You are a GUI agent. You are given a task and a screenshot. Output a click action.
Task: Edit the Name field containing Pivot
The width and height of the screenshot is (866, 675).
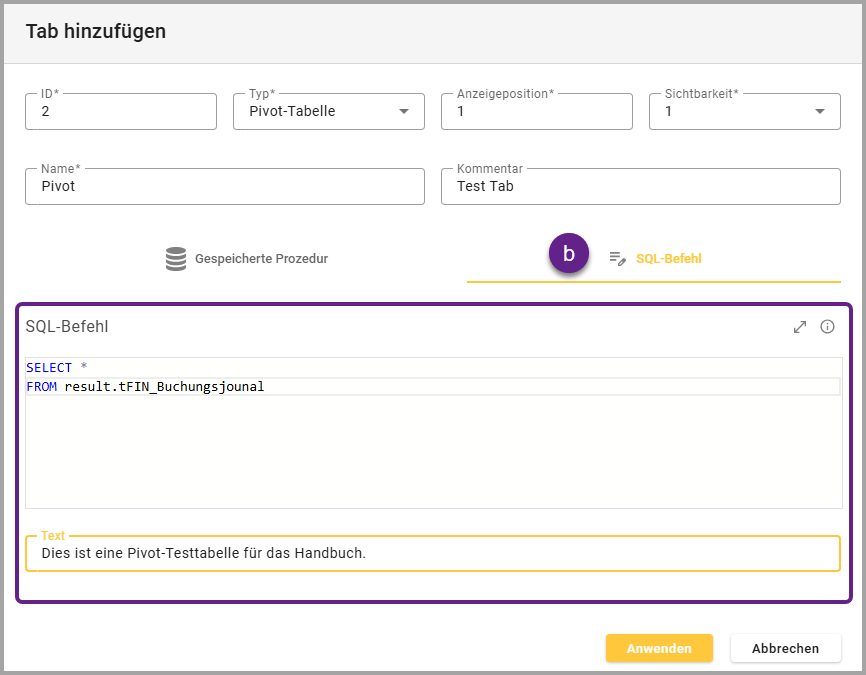point(224,186)
